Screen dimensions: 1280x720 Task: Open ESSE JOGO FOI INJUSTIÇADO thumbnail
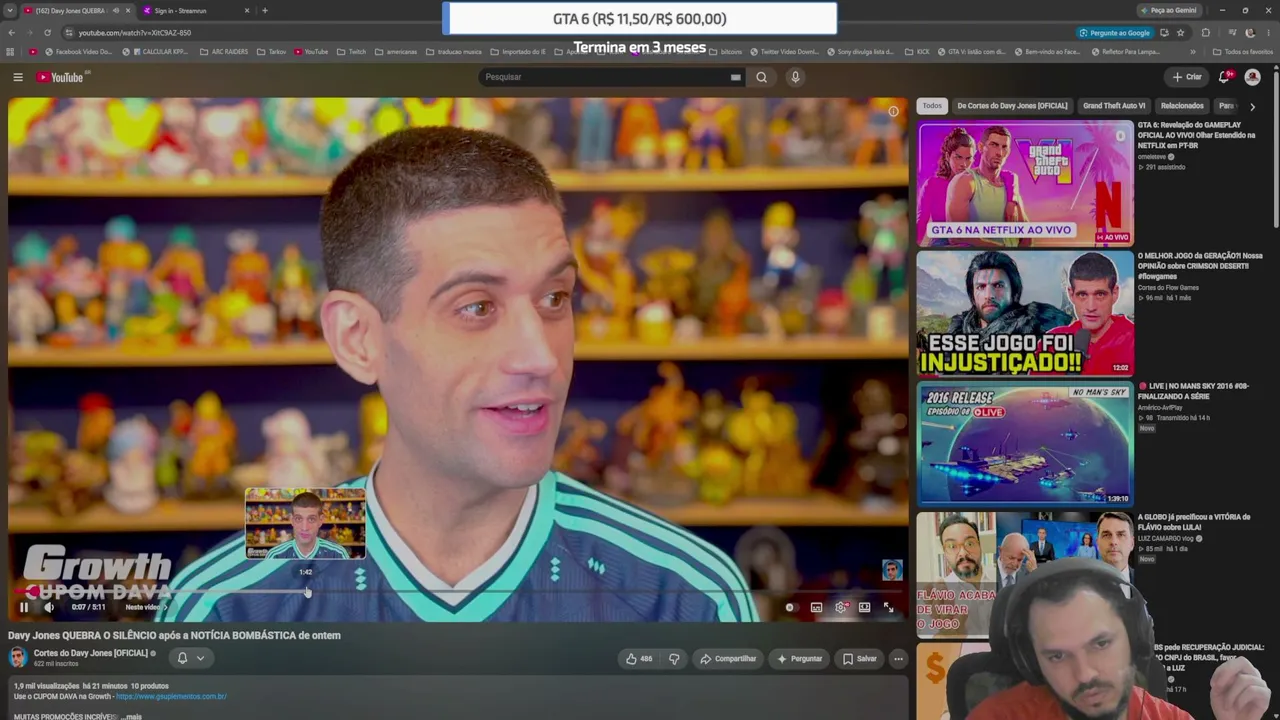point(1025,314)
